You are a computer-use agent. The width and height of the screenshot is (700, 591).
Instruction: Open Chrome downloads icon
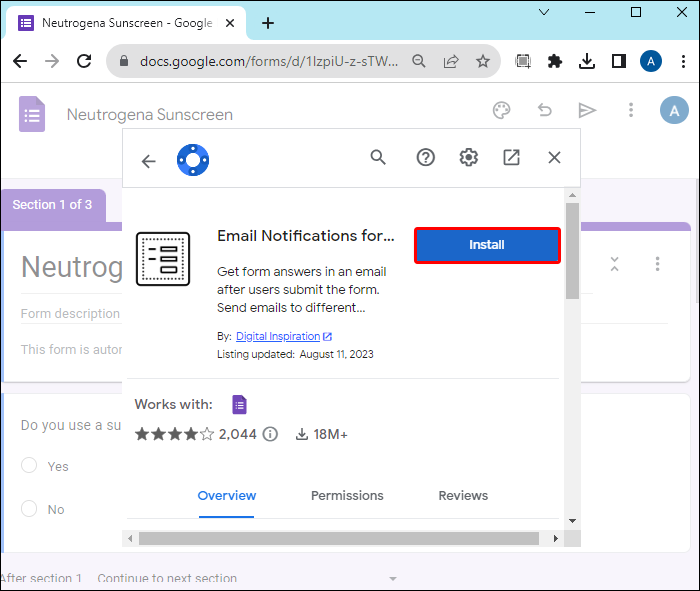587,61
